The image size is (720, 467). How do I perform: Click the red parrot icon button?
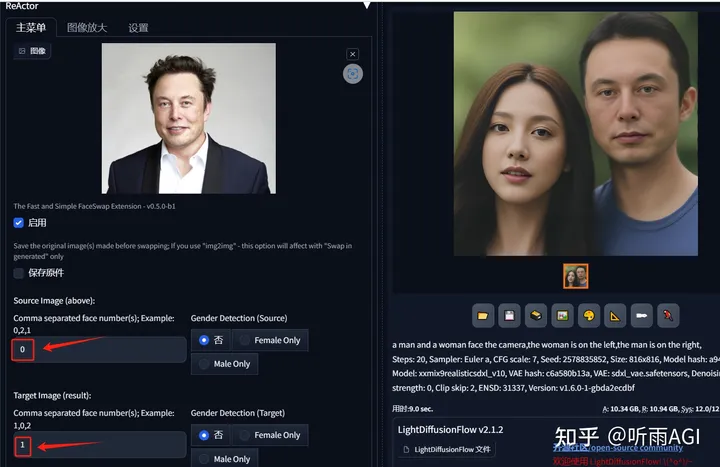(668, 316)
